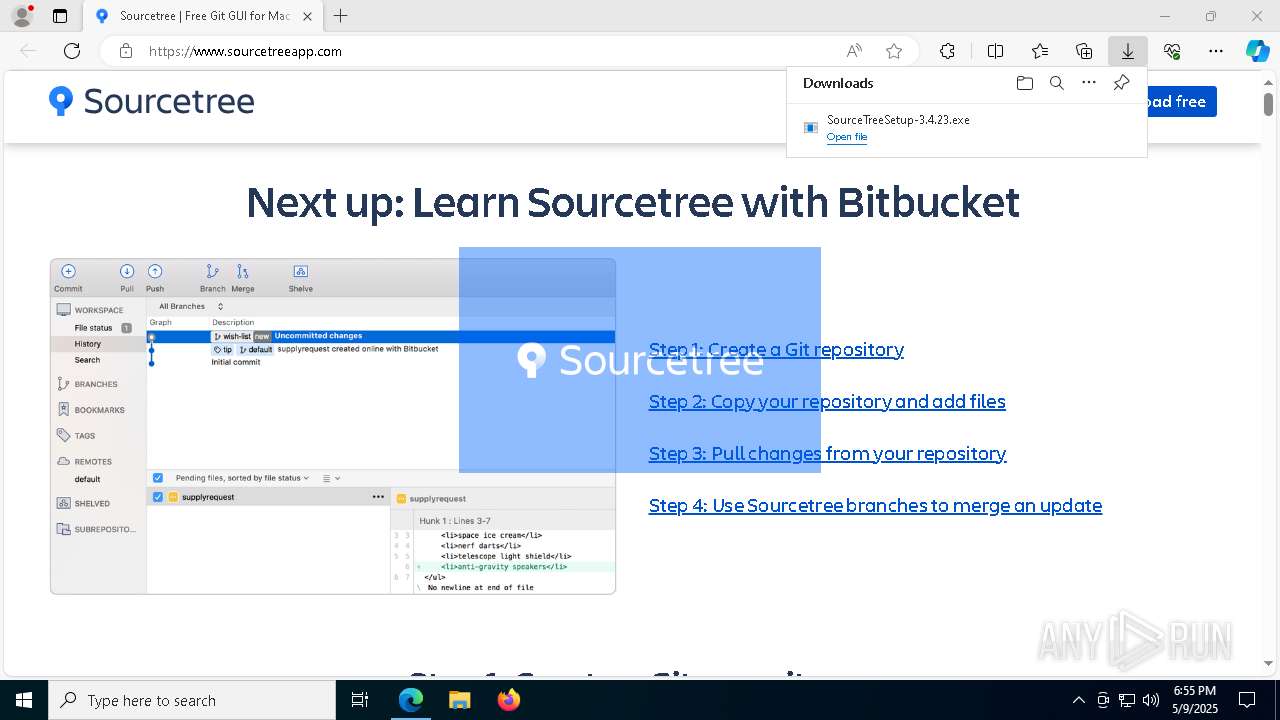This screenshot has width=1280, height=720.
Task: Click the page vertical scrollbar thumb
Action: (x=1268, y=104)
